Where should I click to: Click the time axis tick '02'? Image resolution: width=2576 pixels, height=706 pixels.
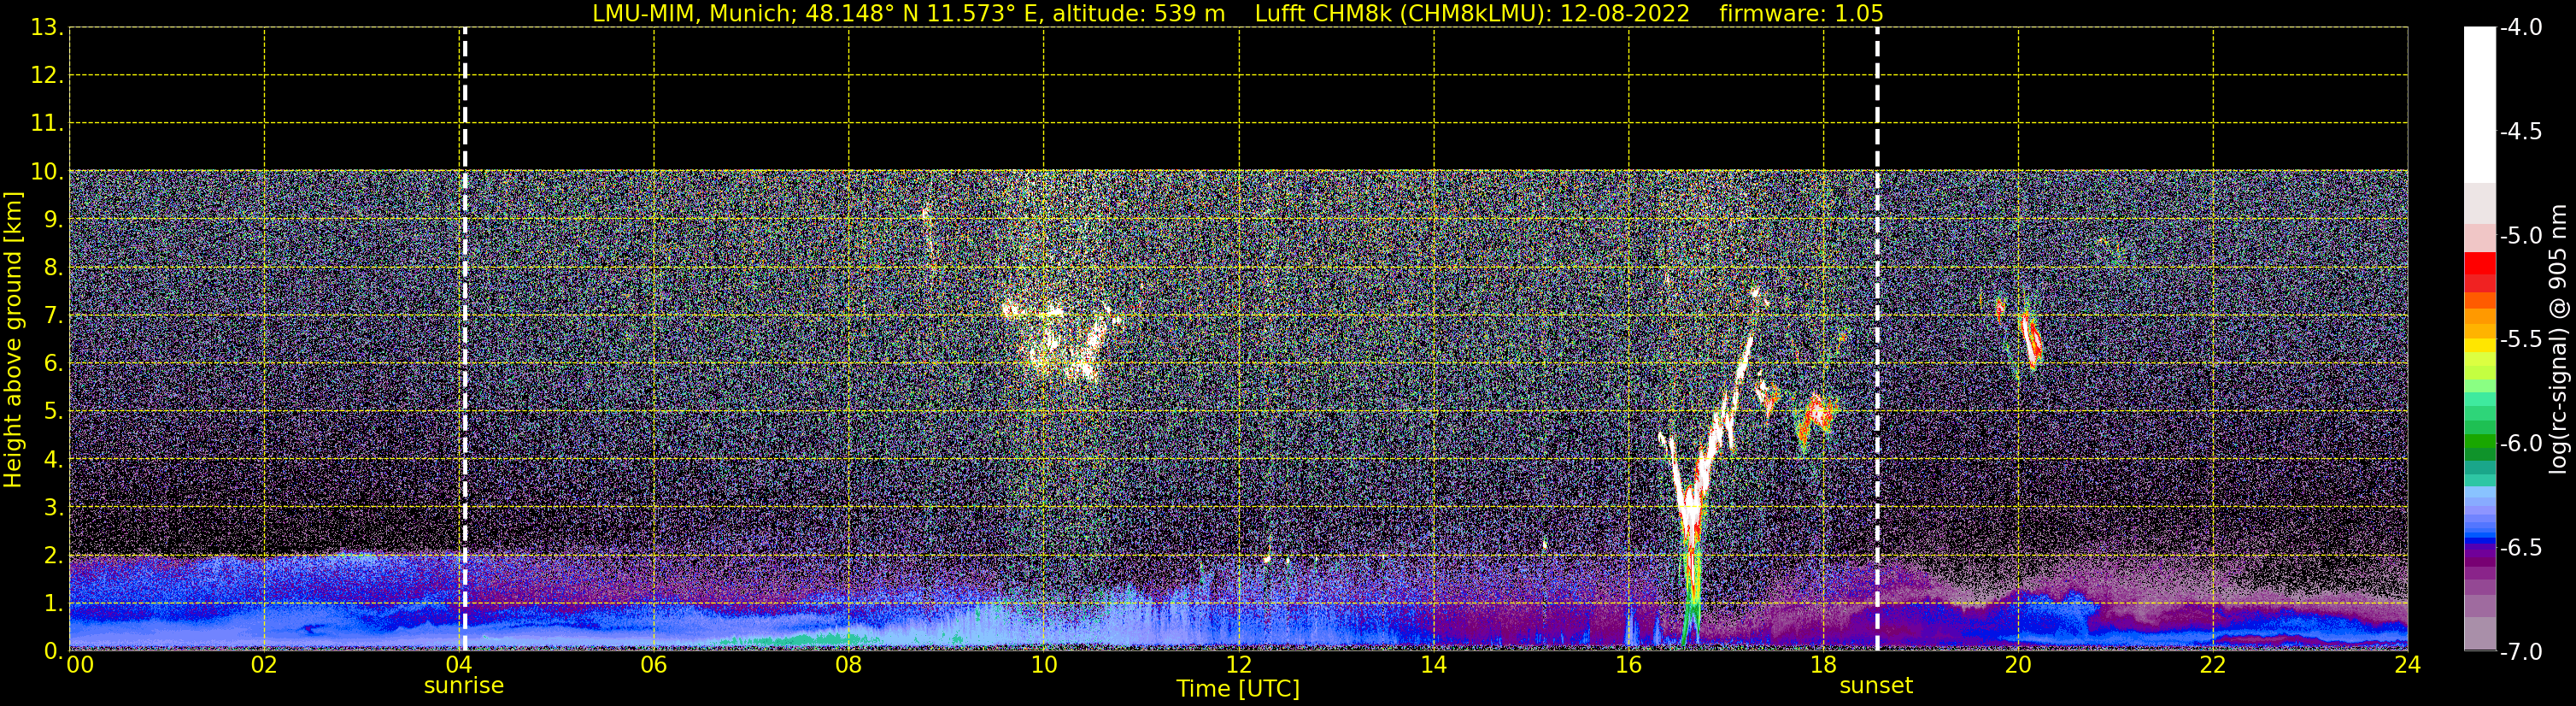[x=264, y=665]
